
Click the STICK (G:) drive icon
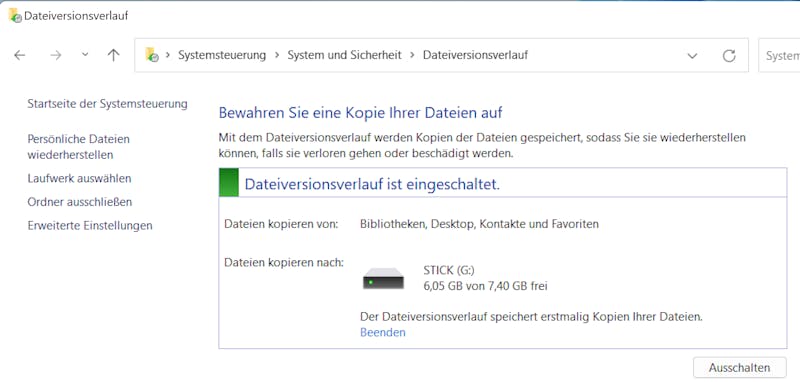click(384, 279)
